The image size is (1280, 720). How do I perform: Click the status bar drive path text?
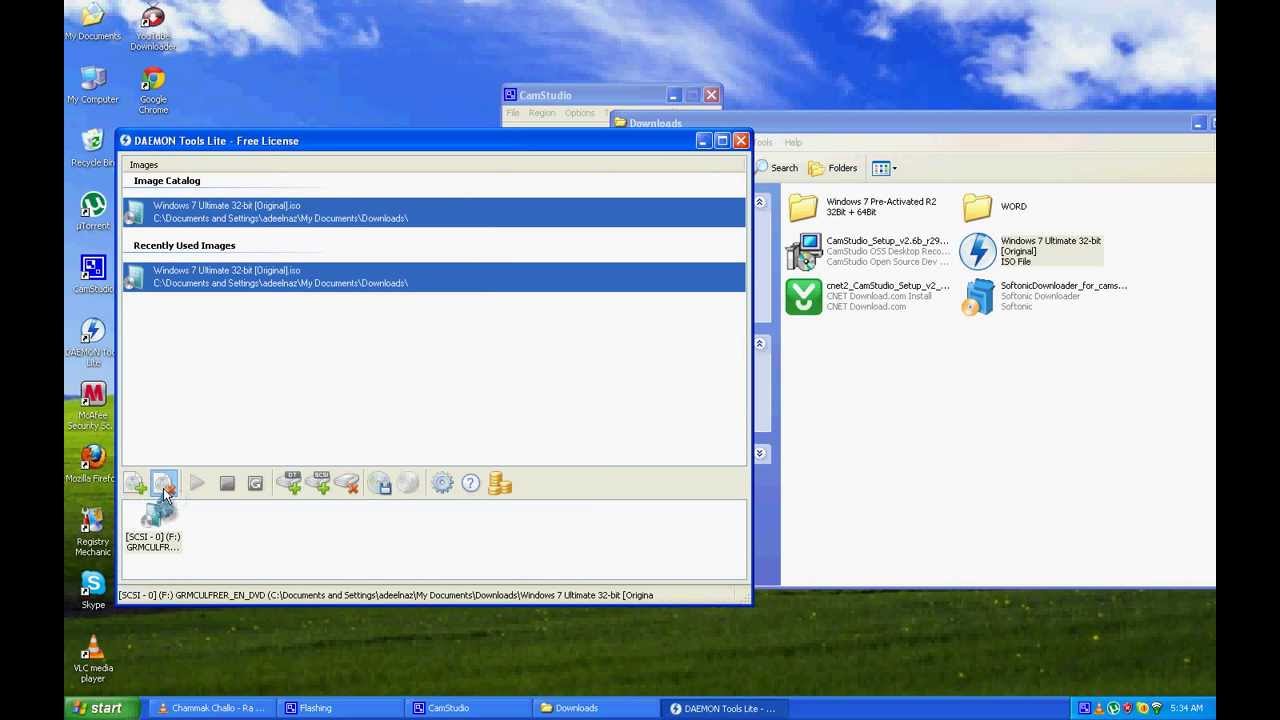coord(385,595)
